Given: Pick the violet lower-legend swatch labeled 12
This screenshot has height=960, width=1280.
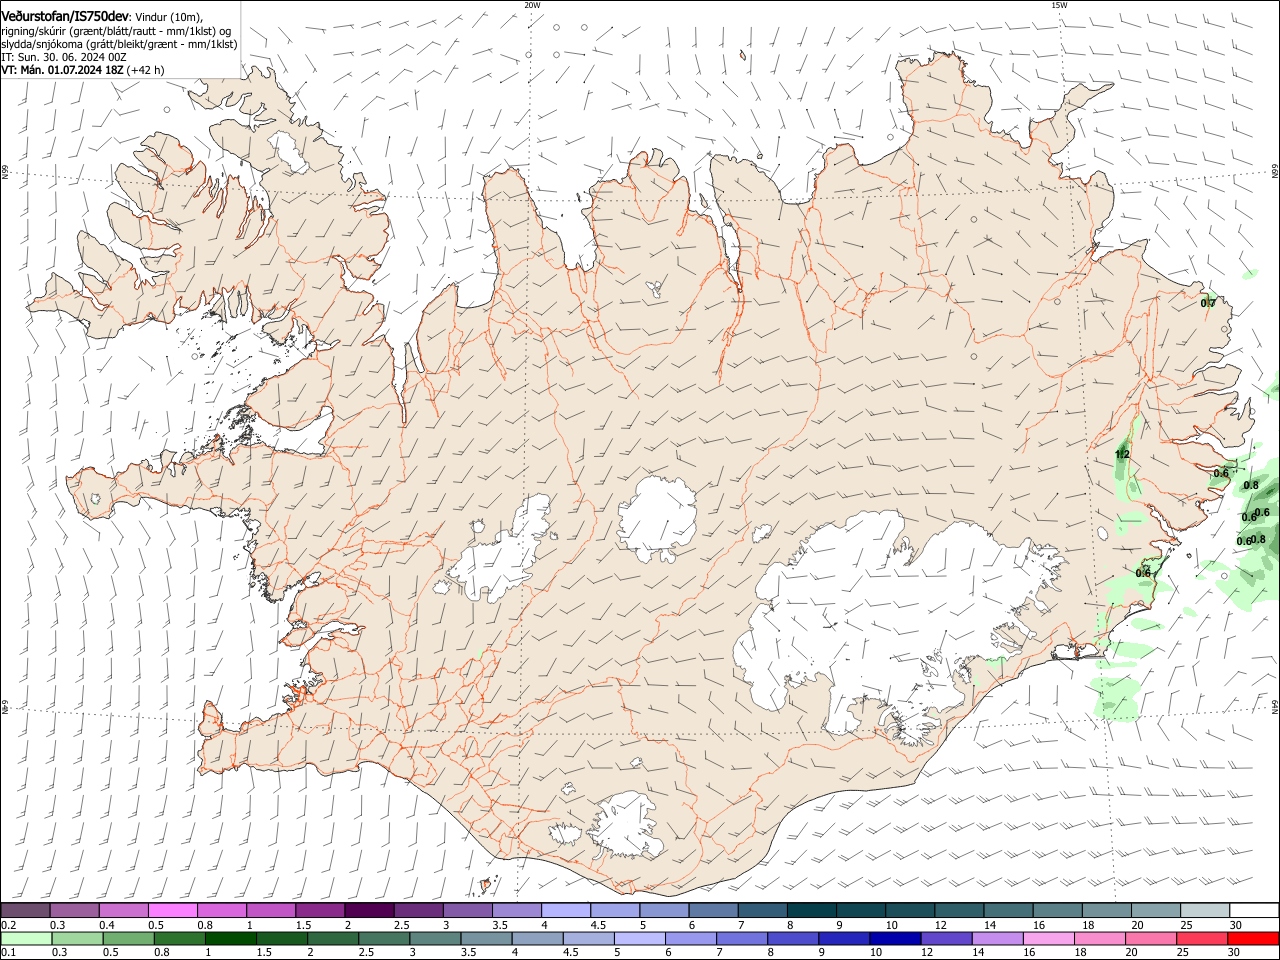Looking at the screenshot, I should [945, 938].
